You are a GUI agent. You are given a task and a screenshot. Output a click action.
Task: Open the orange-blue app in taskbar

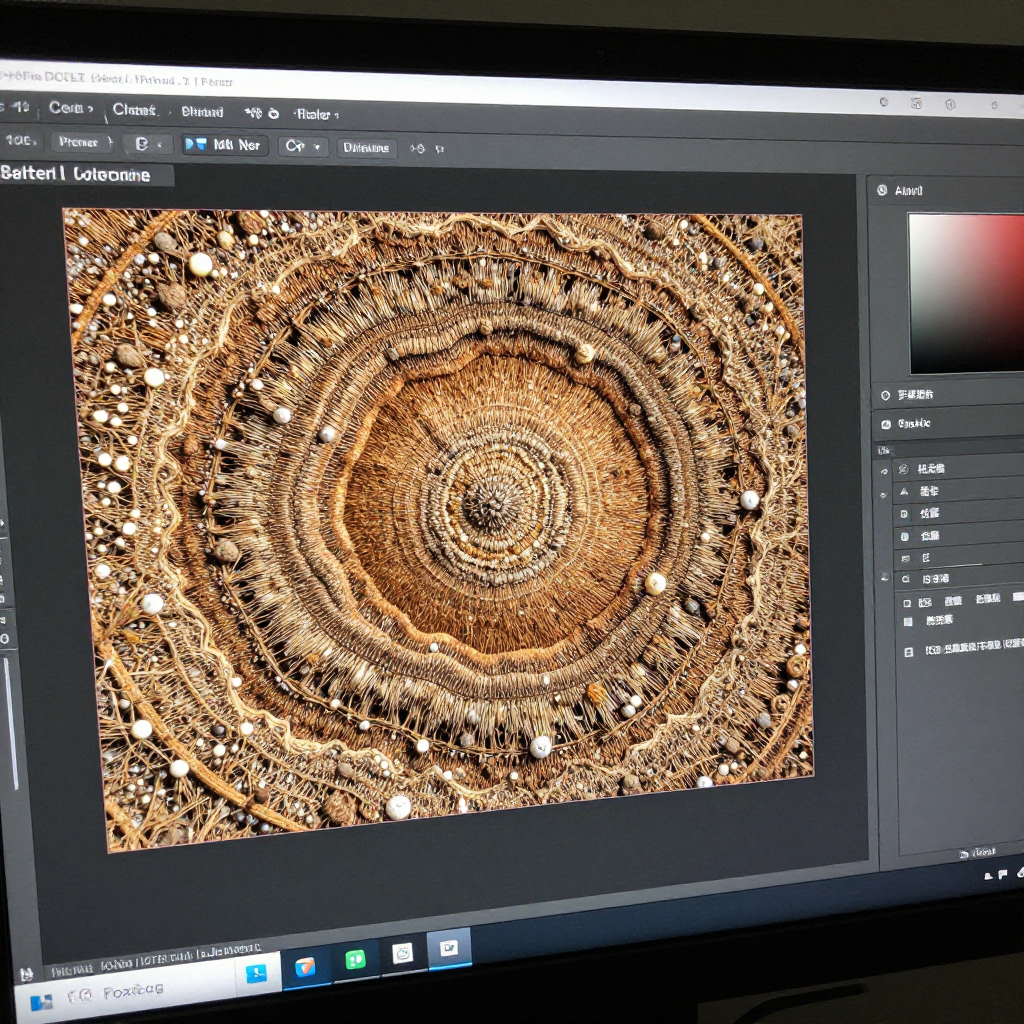click(305, 967)
